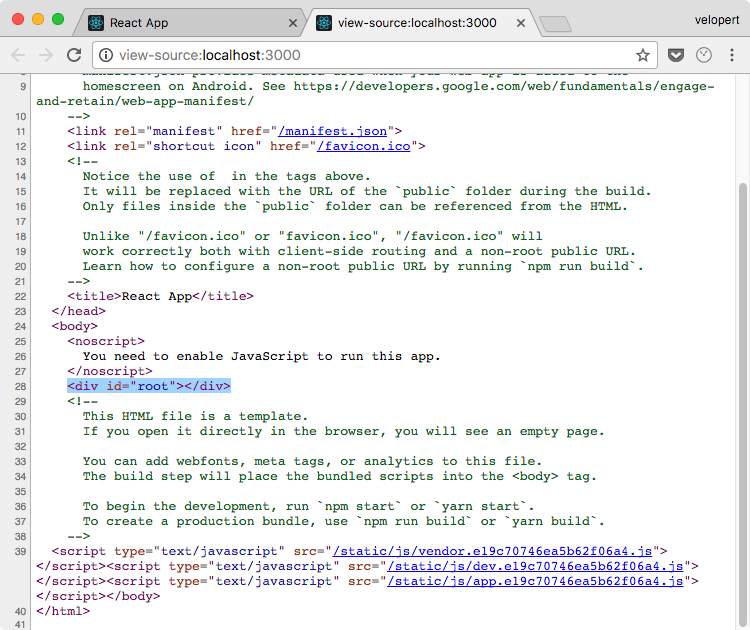Click the closing </html> tag
The height and width of the screenshot is (630, 750).
[63, 611]
